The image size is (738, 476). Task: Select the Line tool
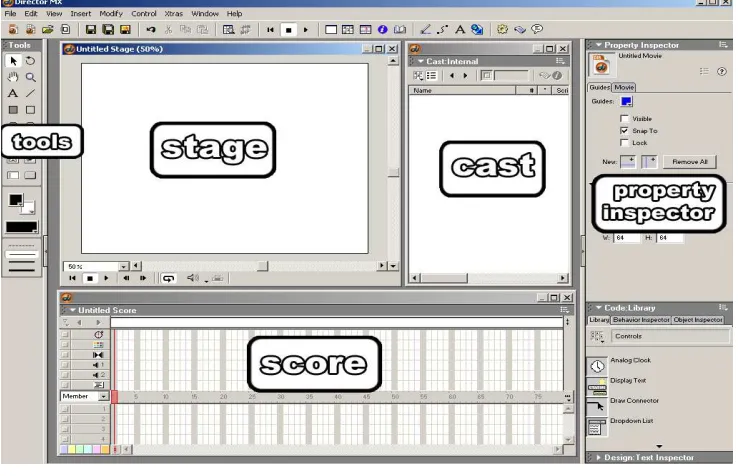[30, 93]
